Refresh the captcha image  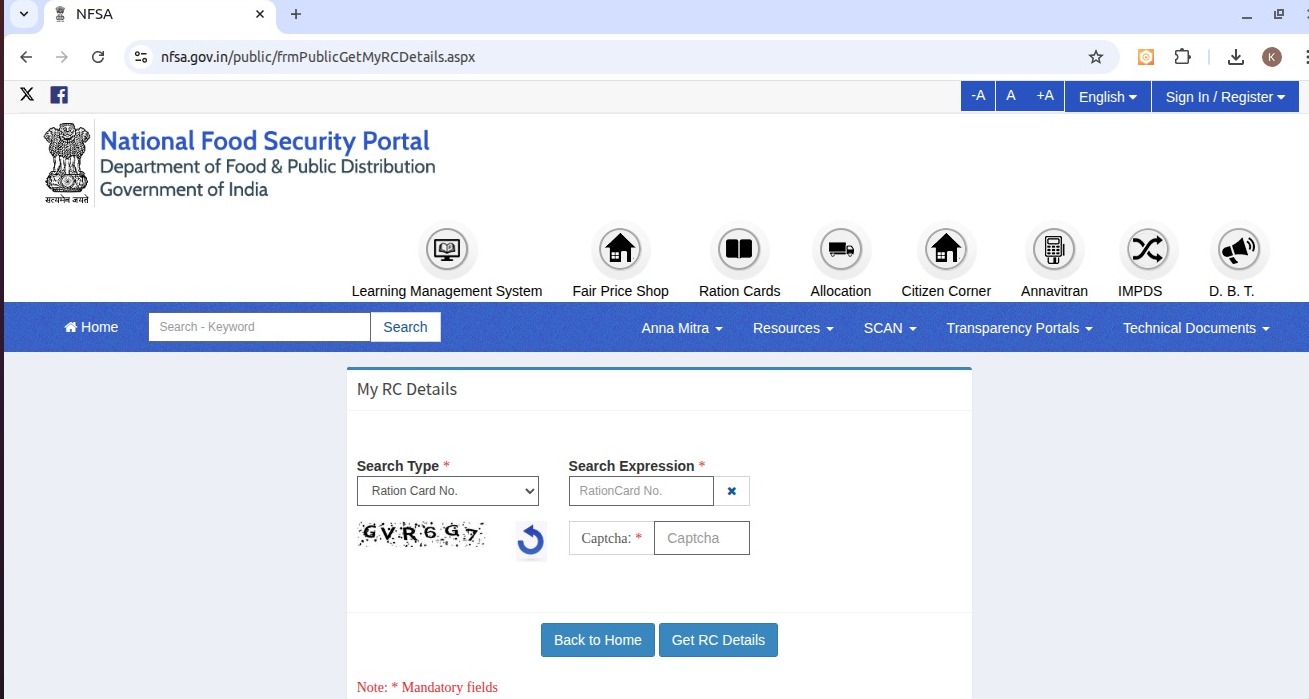pyautogui.click(x=530, y=541)
